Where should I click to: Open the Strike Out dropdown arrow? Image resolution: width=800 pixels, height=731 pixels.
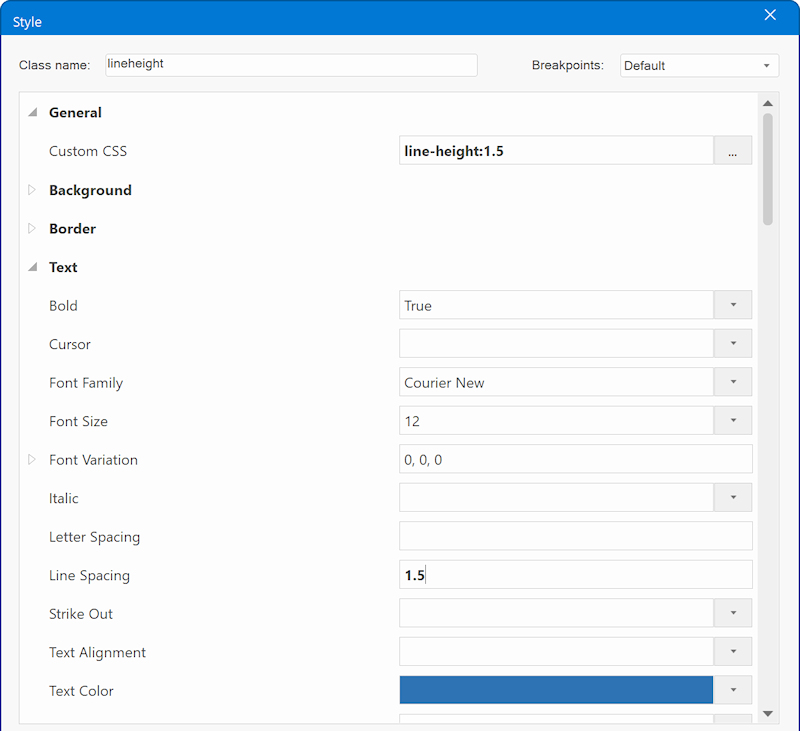click(x=732, y=614)
